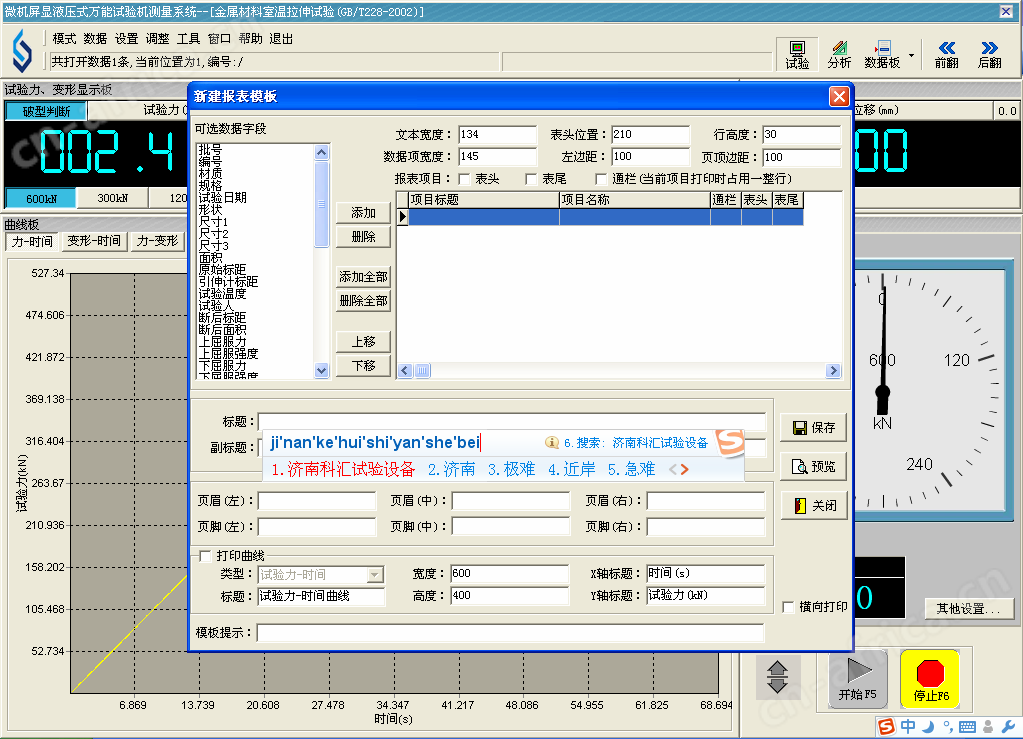Click the red 停止F6 stop button
Viewport: 1023px width, 739px height.
click(930, 679)
